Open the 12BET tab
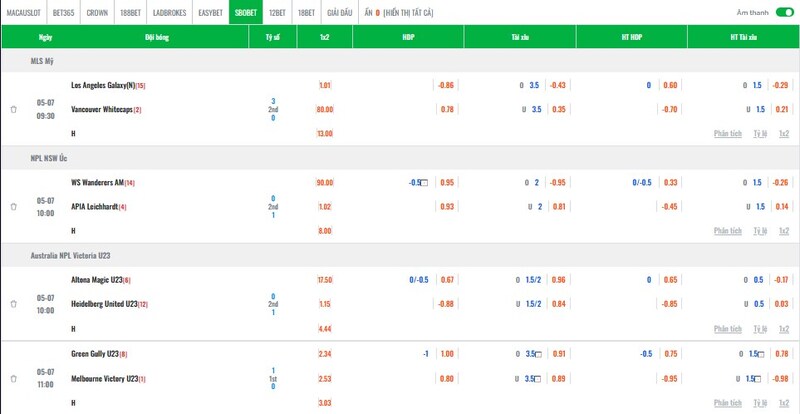The image size is (800, 414). point(278,13)
